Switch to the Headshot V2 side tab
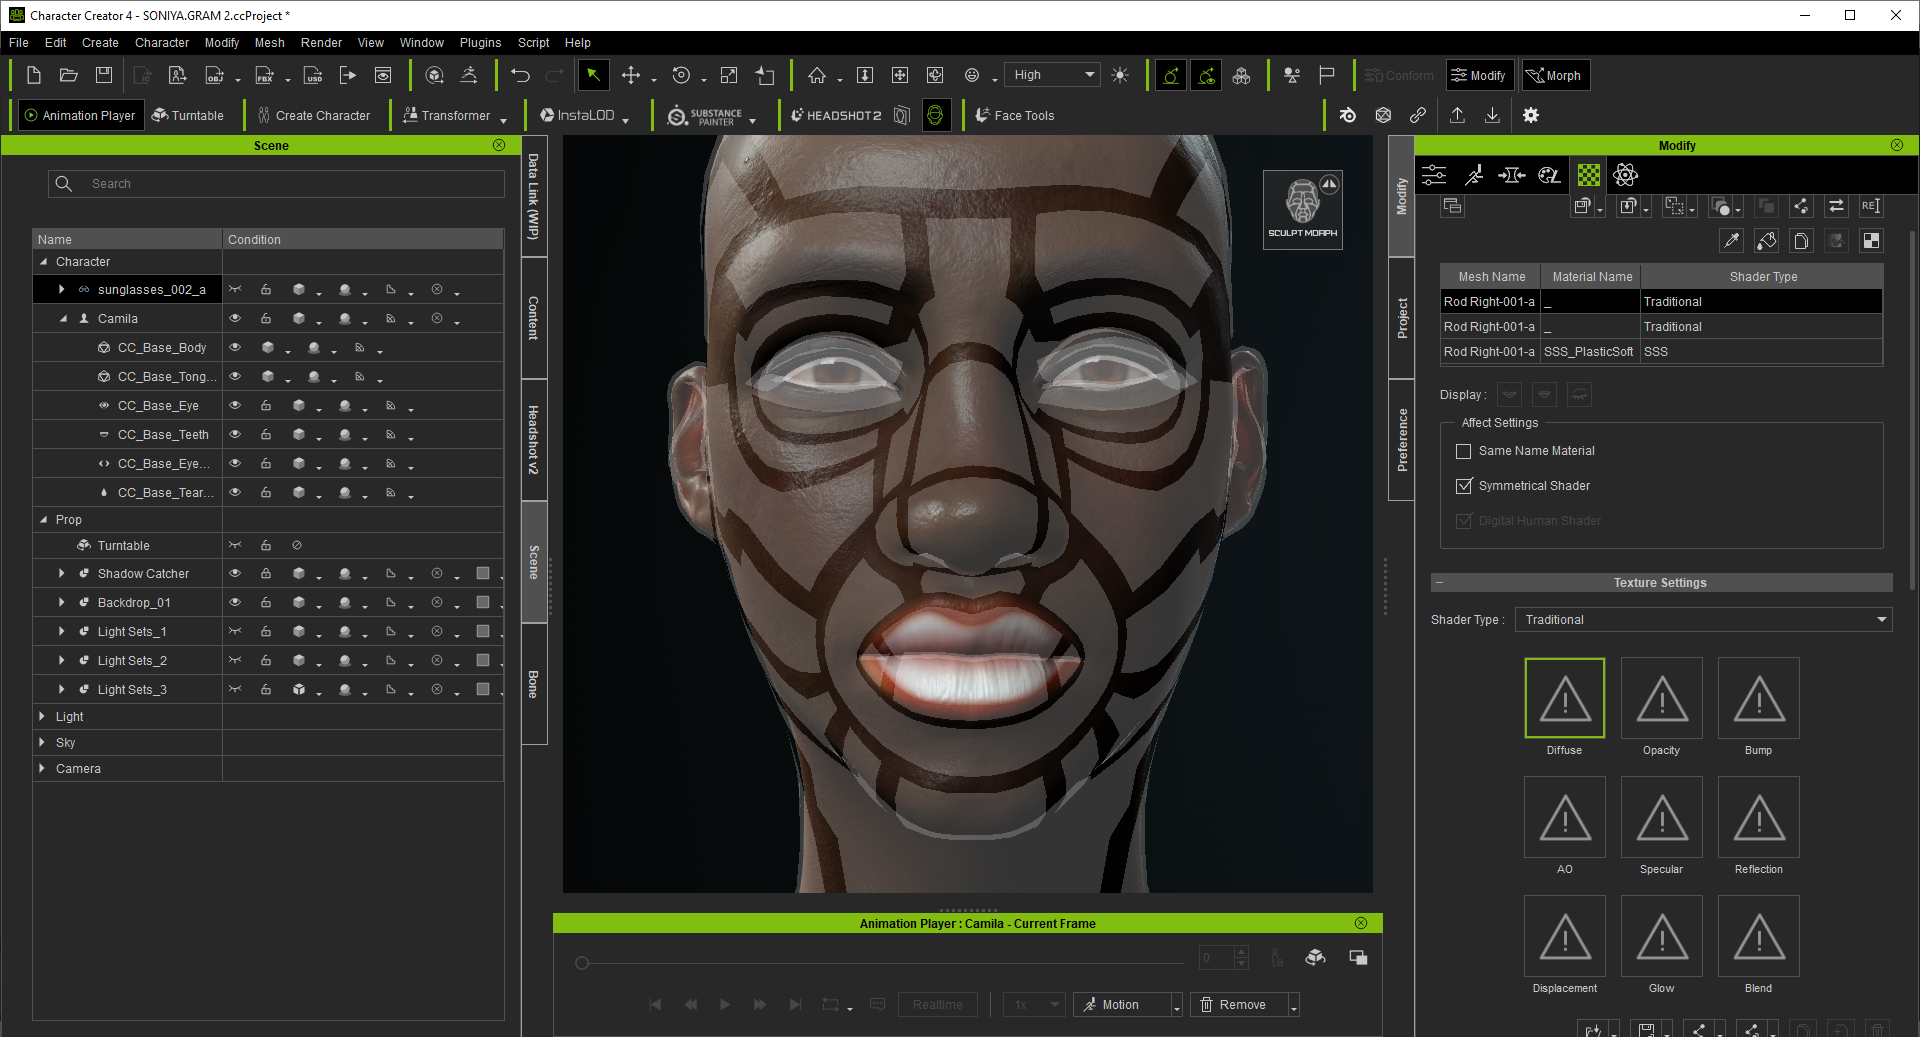Image resolution: width=1920 pixels, height=1037 pixels. click(x=534, y=440)
